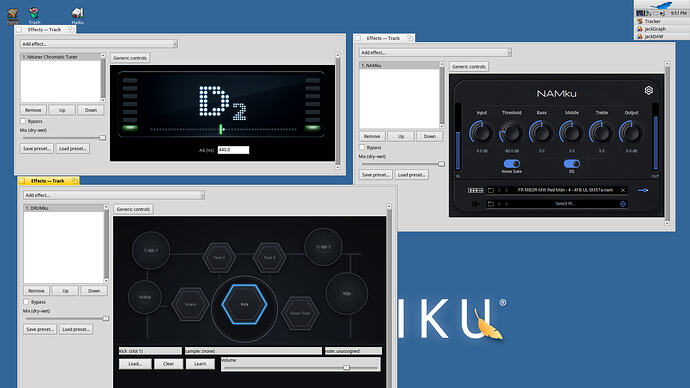690x388 pixels.
Task: Click the NAMku Treble knob
Action: click(601, 132)
